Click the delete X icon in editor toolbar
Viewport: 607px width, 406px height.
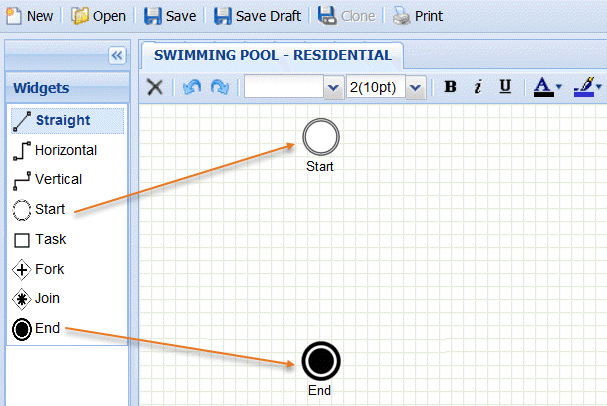click(x=155, y=87)
